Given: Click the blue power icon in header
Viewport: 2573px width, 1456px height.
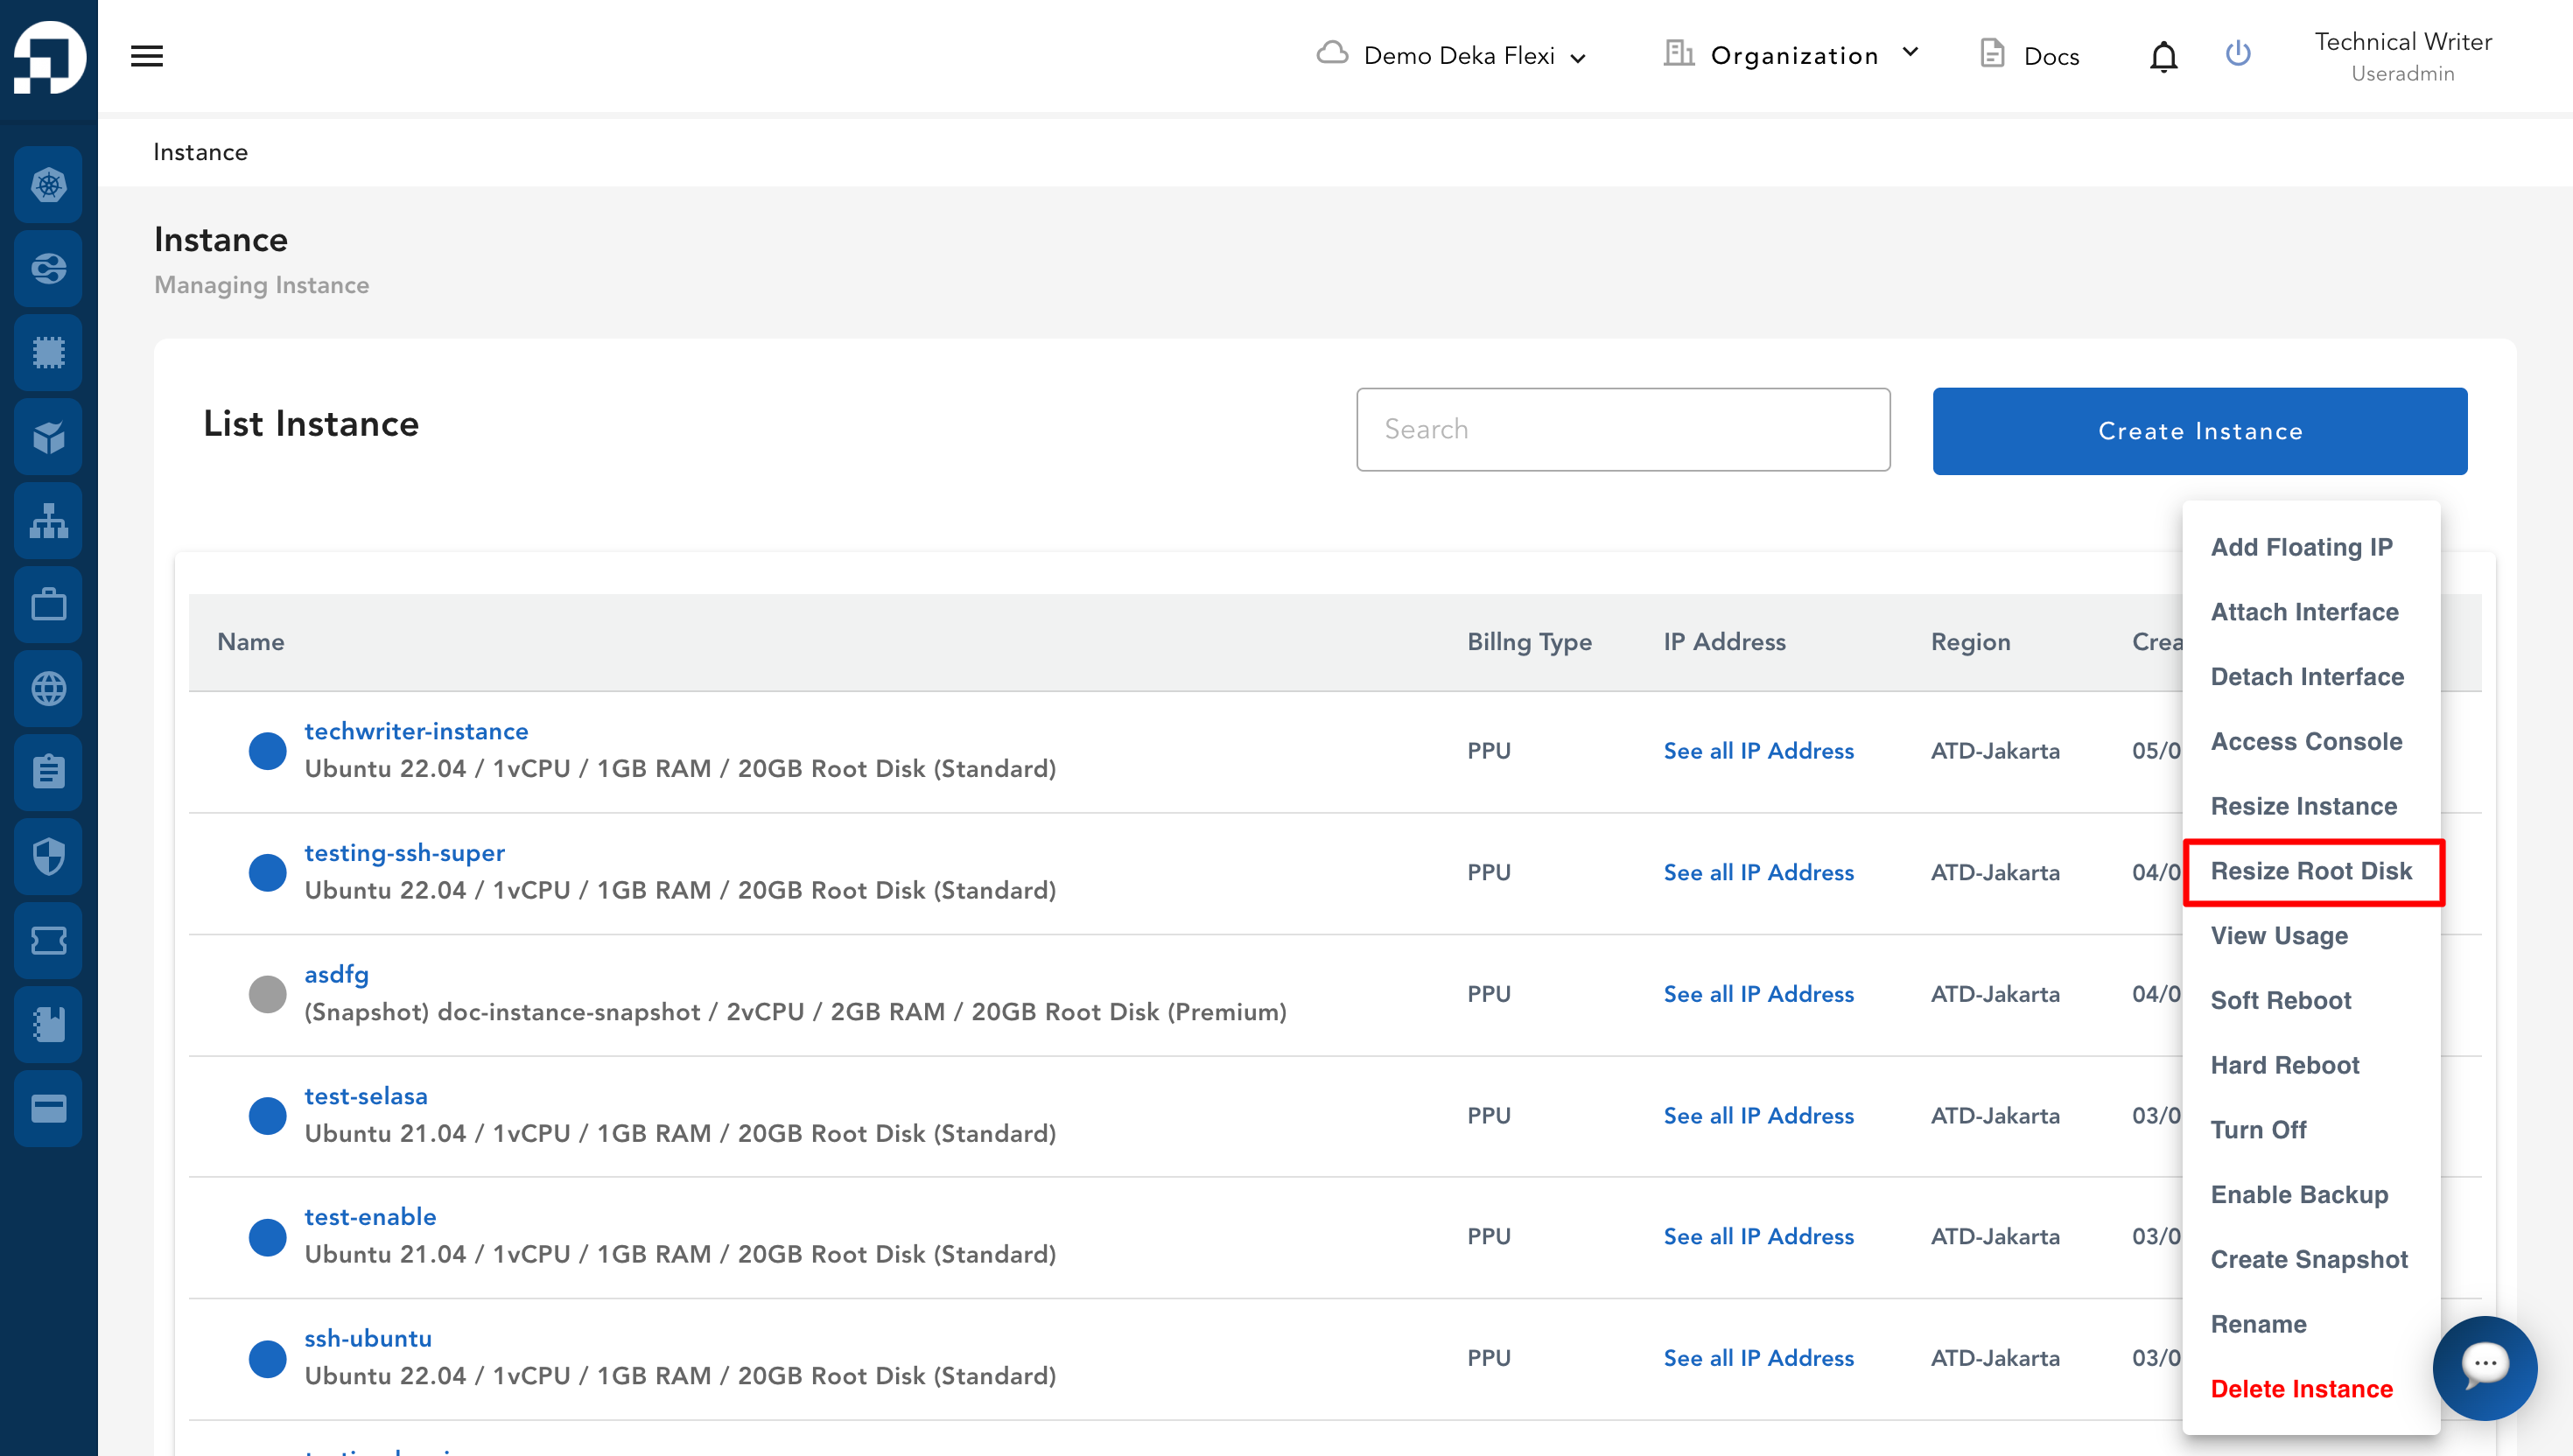Looking at the screenshot, I should (x=2238, y=54).
